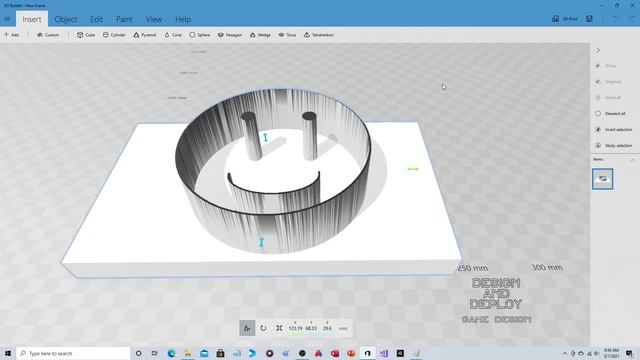Toggle Sticky selection option
This screenshot has width=640, height=360.
coord(613,145)
